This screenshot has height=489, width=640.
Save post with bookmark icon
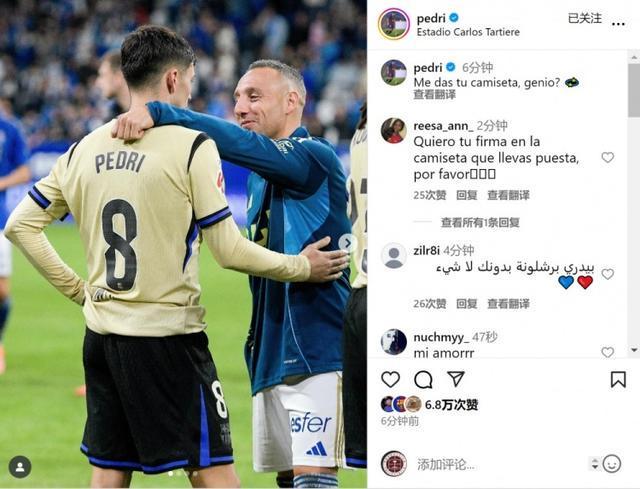pyautogui.click(x=618, y=380)
